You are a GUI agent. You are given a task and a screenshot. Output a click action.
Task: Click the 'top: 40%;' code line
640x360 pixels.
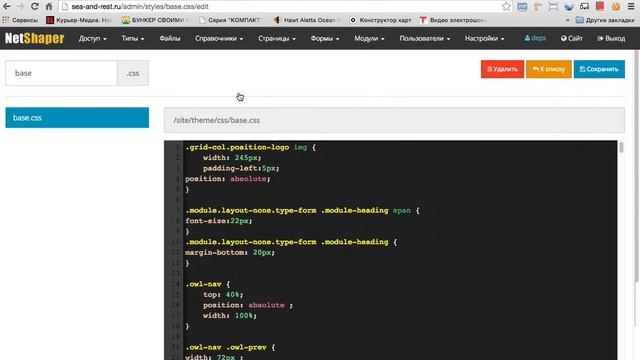(223, 295)
